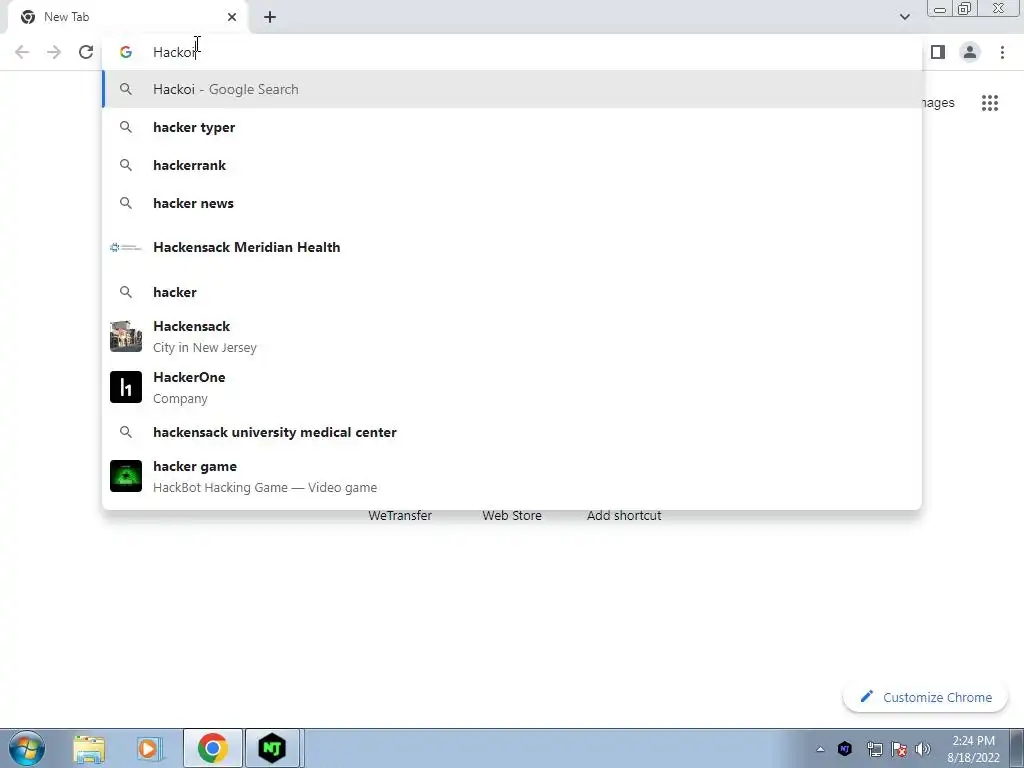Open the green NJ taskbar app
Viewport: 1024px width, 768px height.
tap(272, 748)
